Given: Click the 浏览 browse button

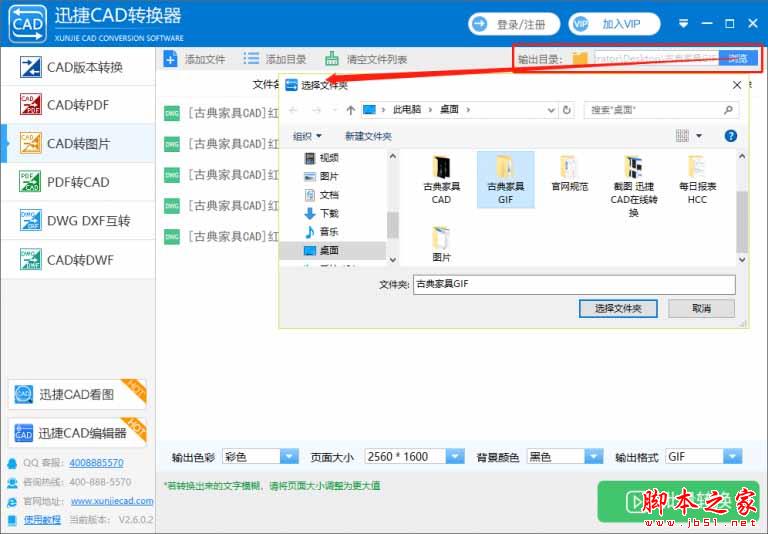Looking at the screenshot, I should 738,59.
